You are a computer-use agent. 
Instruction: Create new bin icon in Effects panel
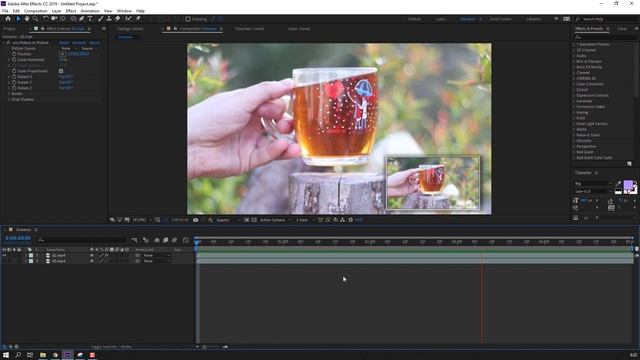[629, 164]
